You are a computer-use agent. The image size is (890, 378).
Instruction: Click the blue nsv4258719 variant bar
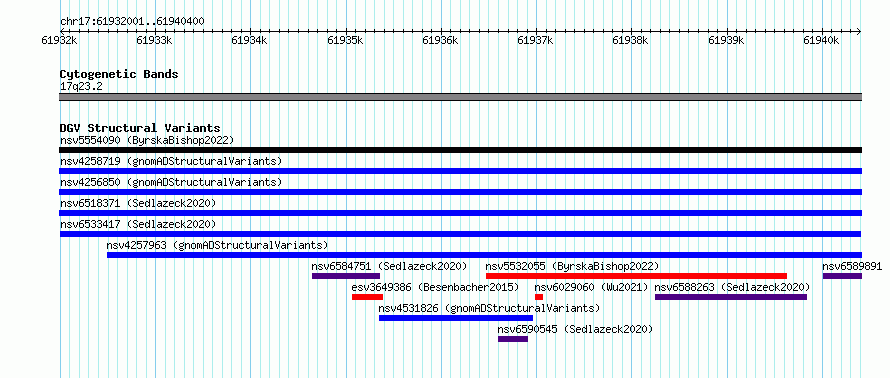click(x=460, y=171)
